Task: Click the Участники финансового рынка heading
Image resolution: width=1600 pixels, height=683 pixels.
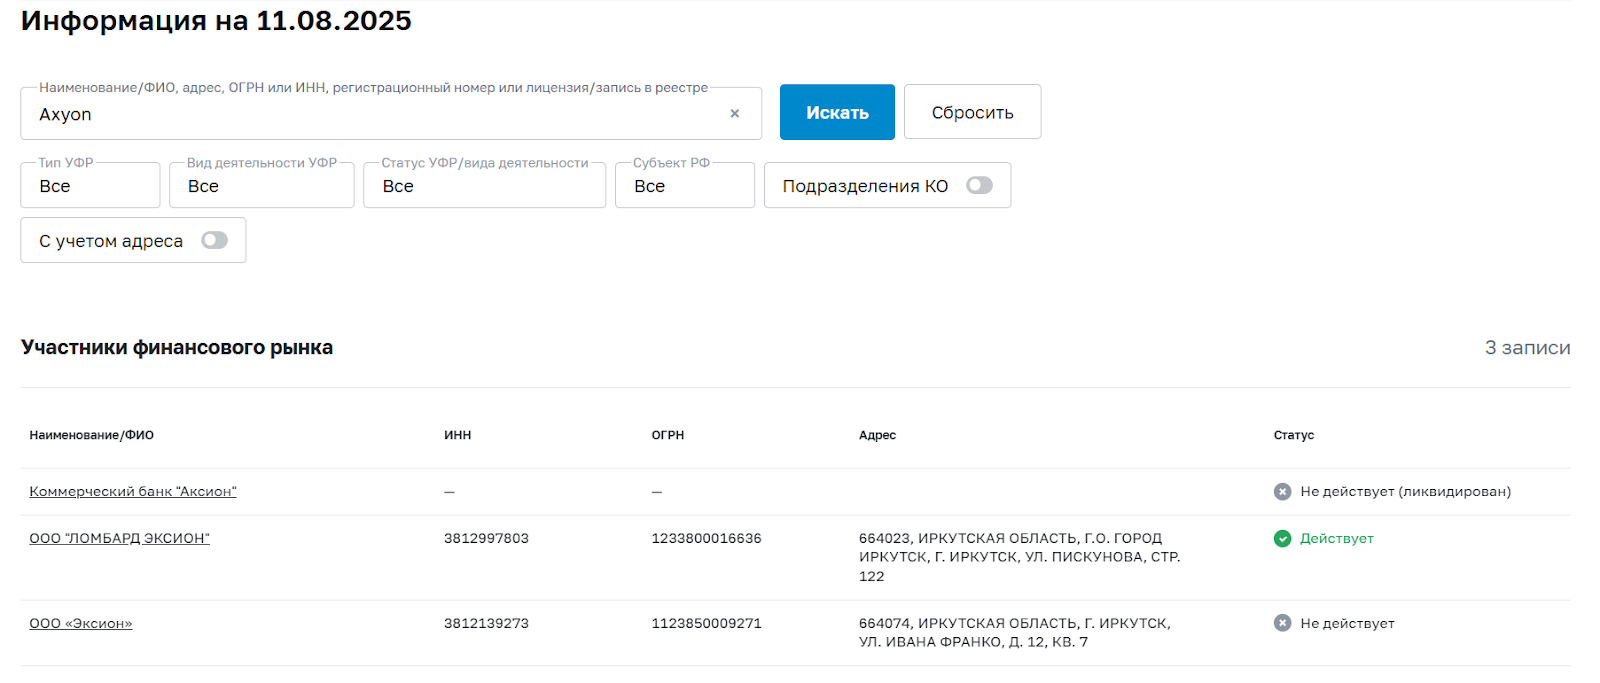Action: (x=177, y=348)
